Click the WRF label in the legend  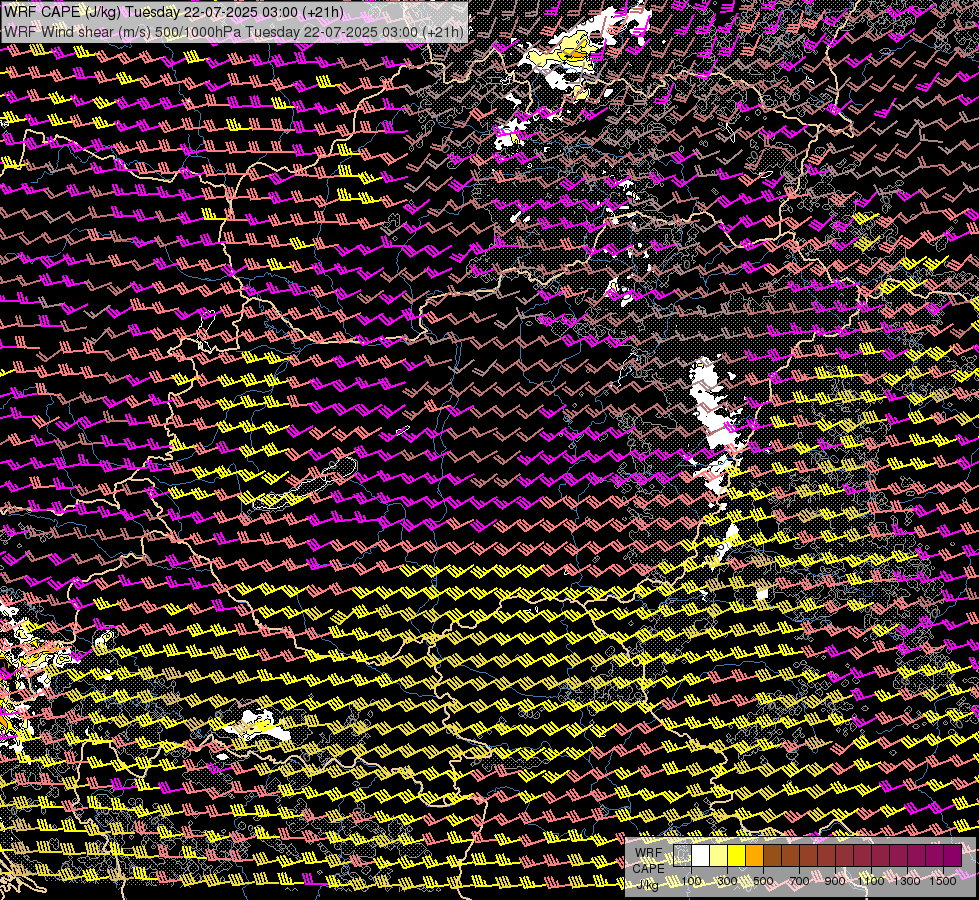pos(649,853)
